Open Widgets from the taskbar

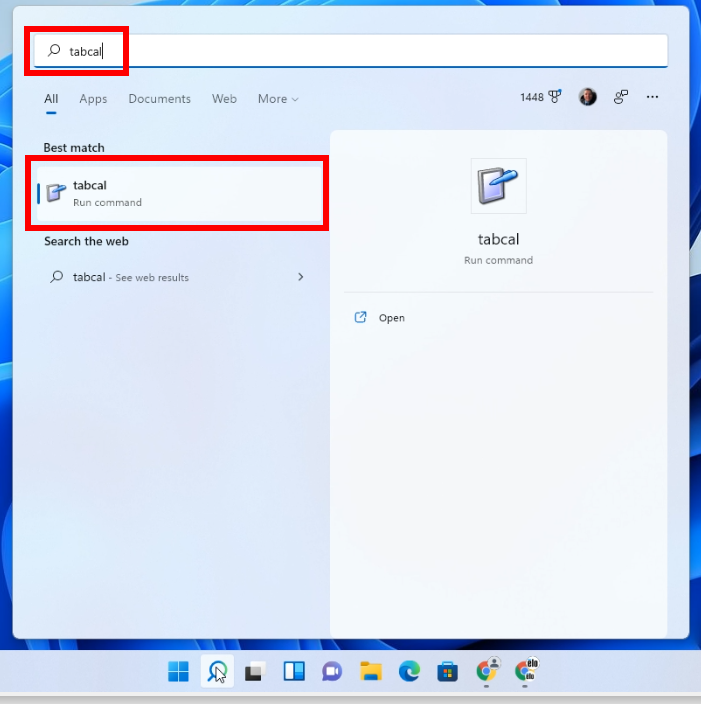pyautogui.click(x=294, y=671)
